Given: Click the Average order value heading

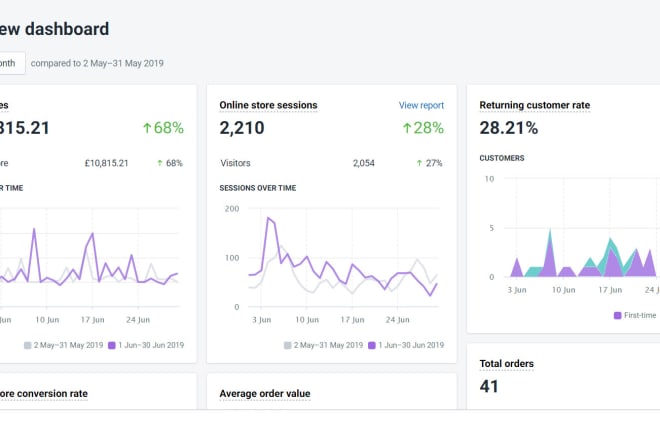Looking at the screenshot, I should pos(265,393).
